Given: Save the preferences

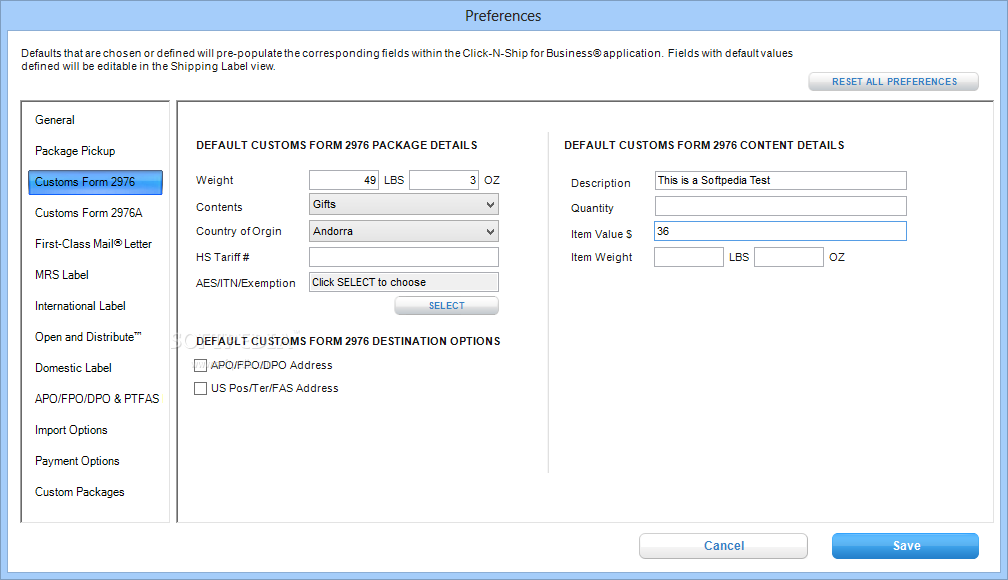Looking at the screenshot, I should coord(905,546).
